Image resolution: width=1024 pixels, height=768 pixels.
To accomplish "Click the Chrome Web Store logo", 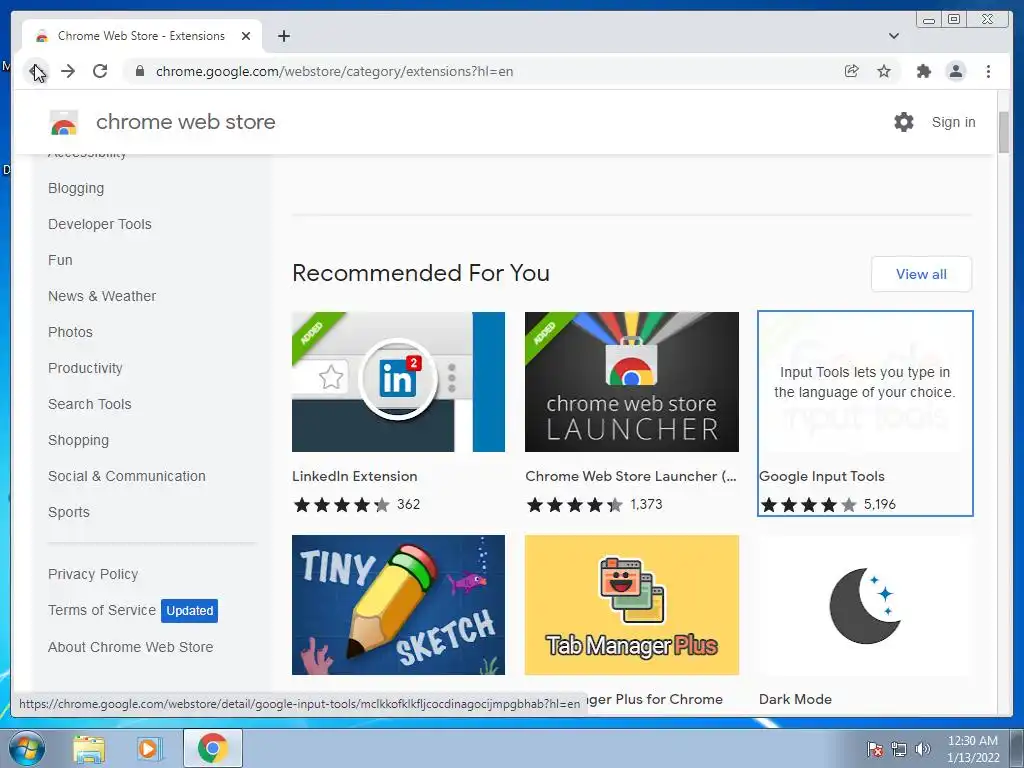I will click(64, 122).
